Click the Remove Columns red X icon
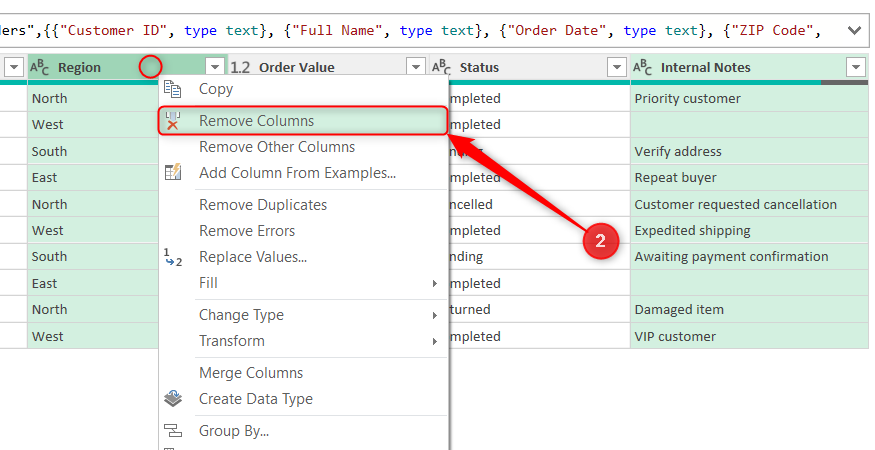Viewport: 875px width, 450px height. point(173,121)
